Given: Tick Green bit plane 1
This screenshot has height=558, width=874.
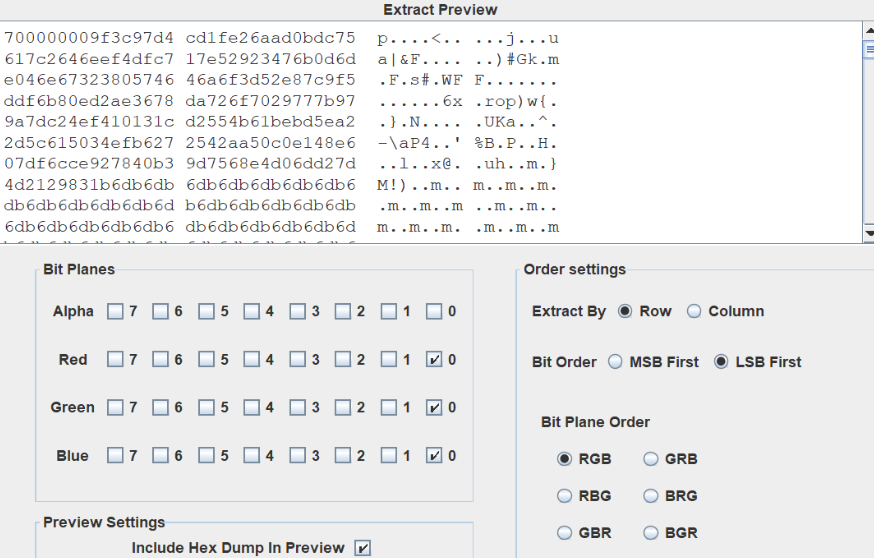Looking at the screenshot, I should tap(389, 407).
